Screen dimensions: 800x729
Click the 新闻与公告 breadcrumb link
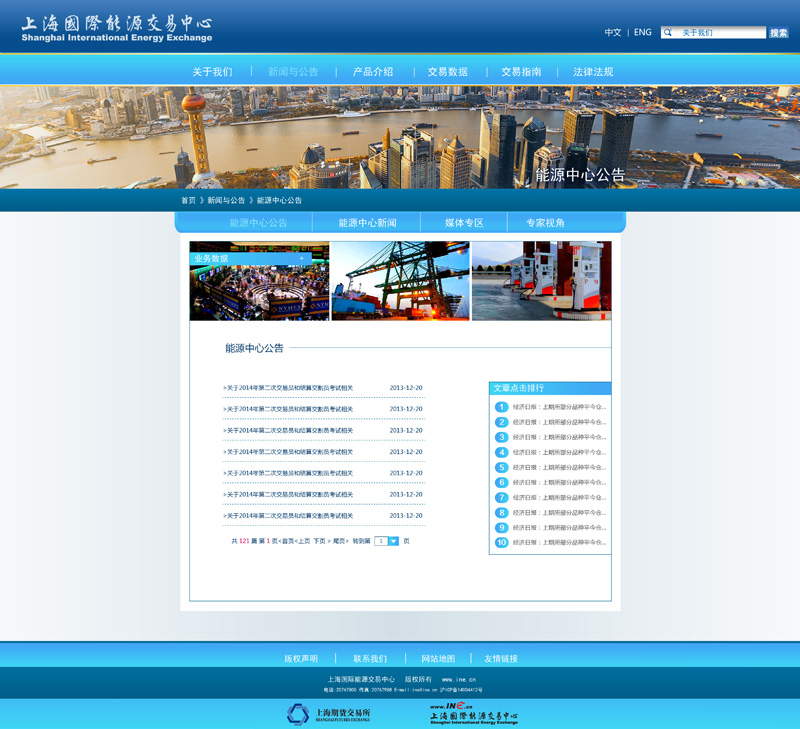point(226,200)
